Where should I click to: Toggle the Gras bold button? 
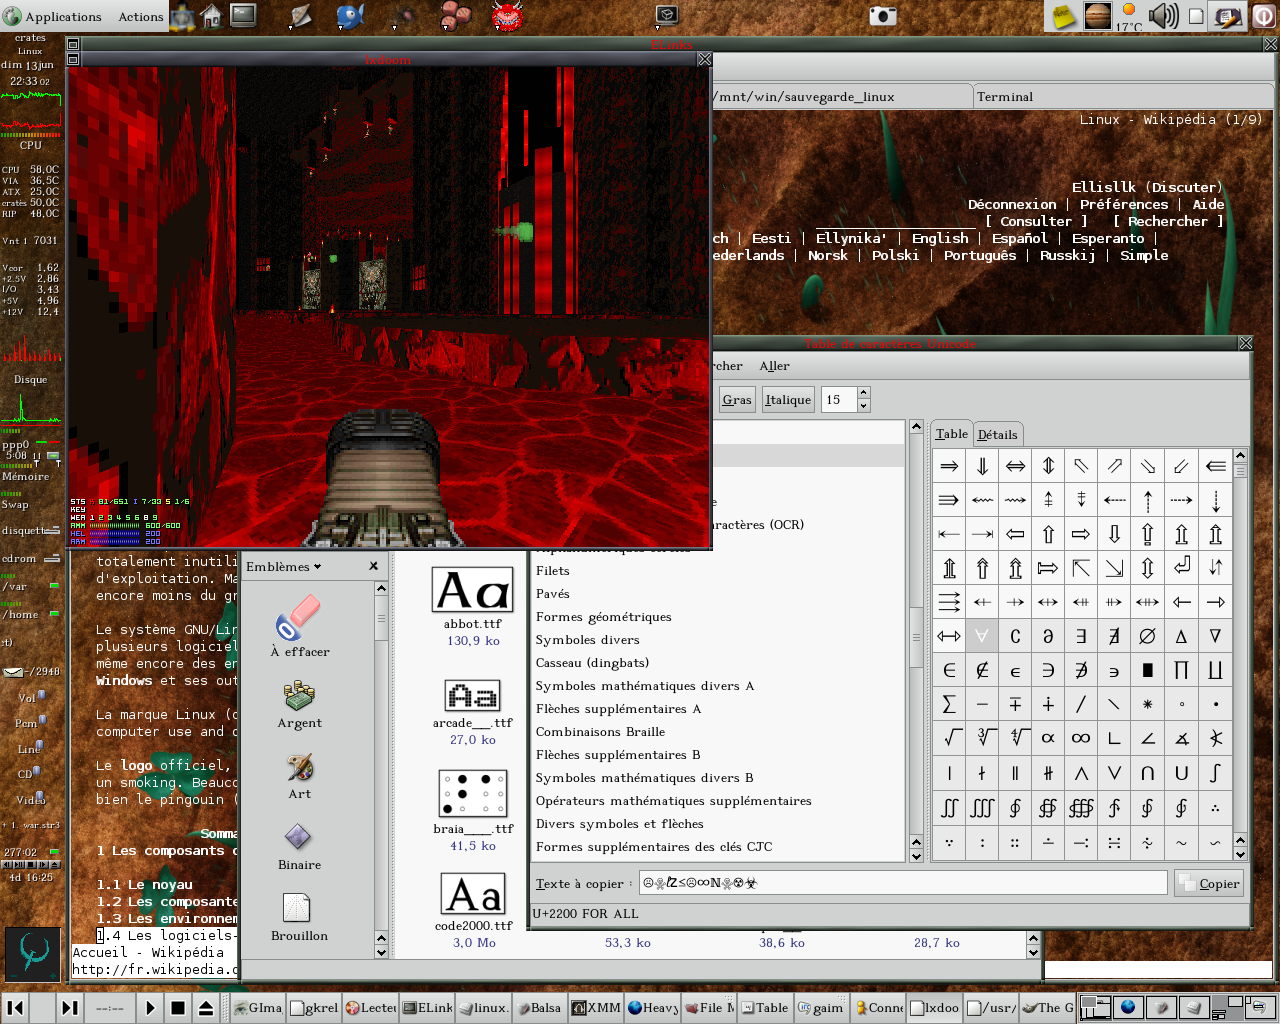coord(737,400)
